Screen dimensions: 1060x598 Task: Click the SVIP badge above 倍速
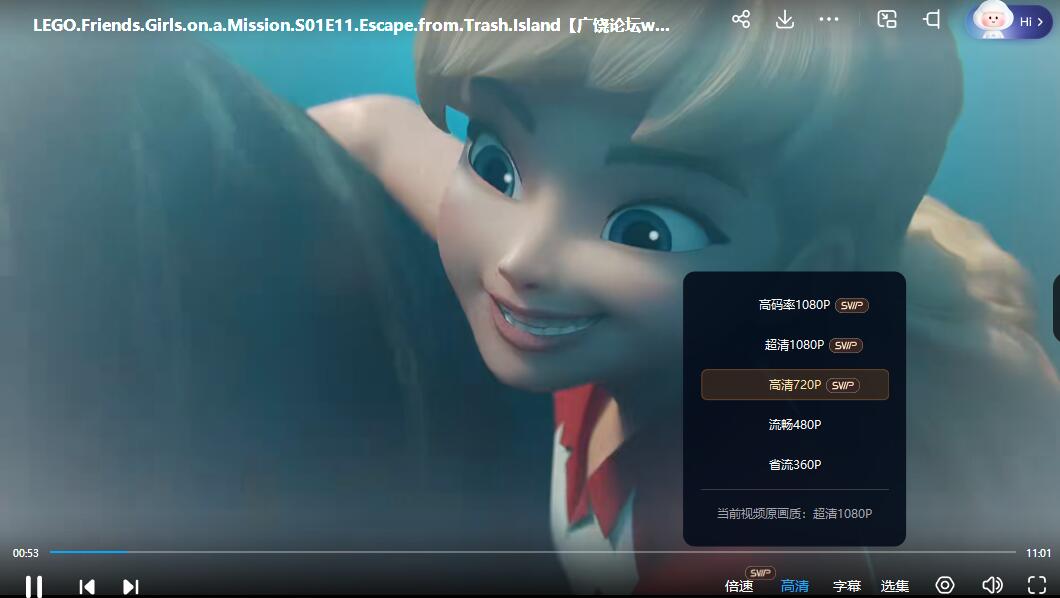760,572
